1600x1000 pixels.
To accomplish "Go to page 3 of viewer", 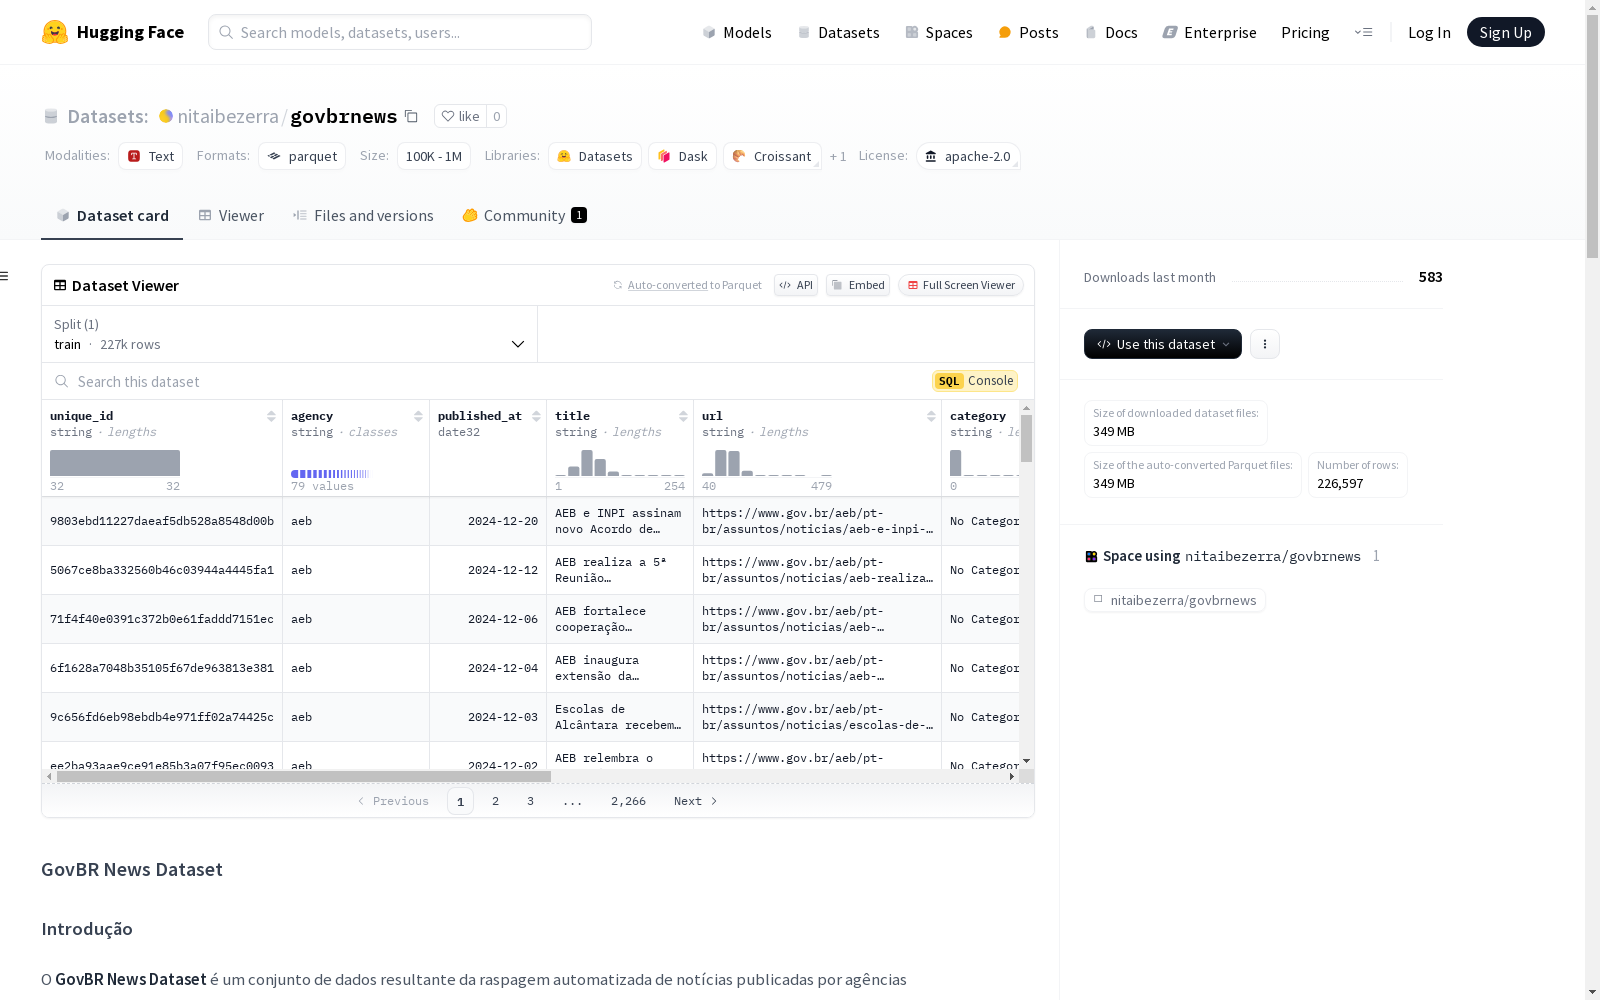I will (x=530, y=801).
